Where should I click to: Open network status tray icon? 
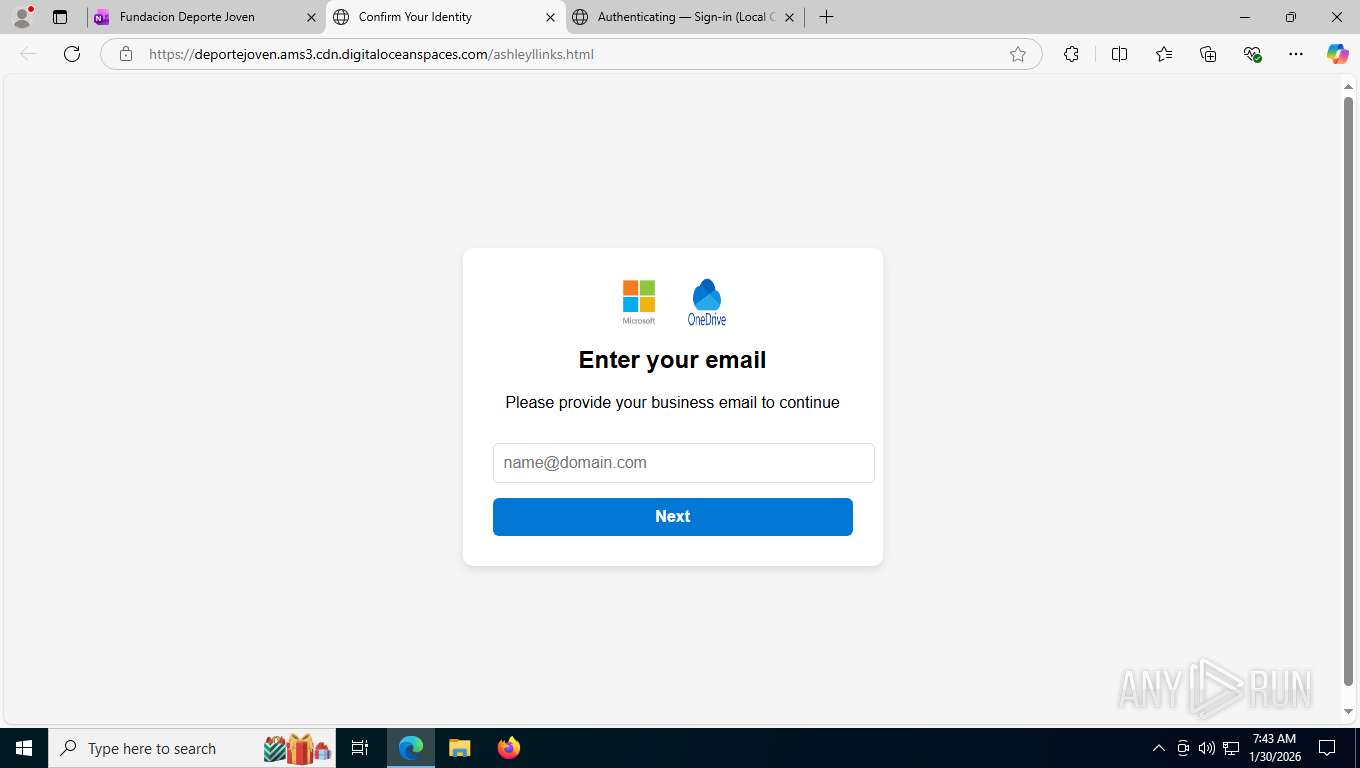click(x=1231, y=748)
